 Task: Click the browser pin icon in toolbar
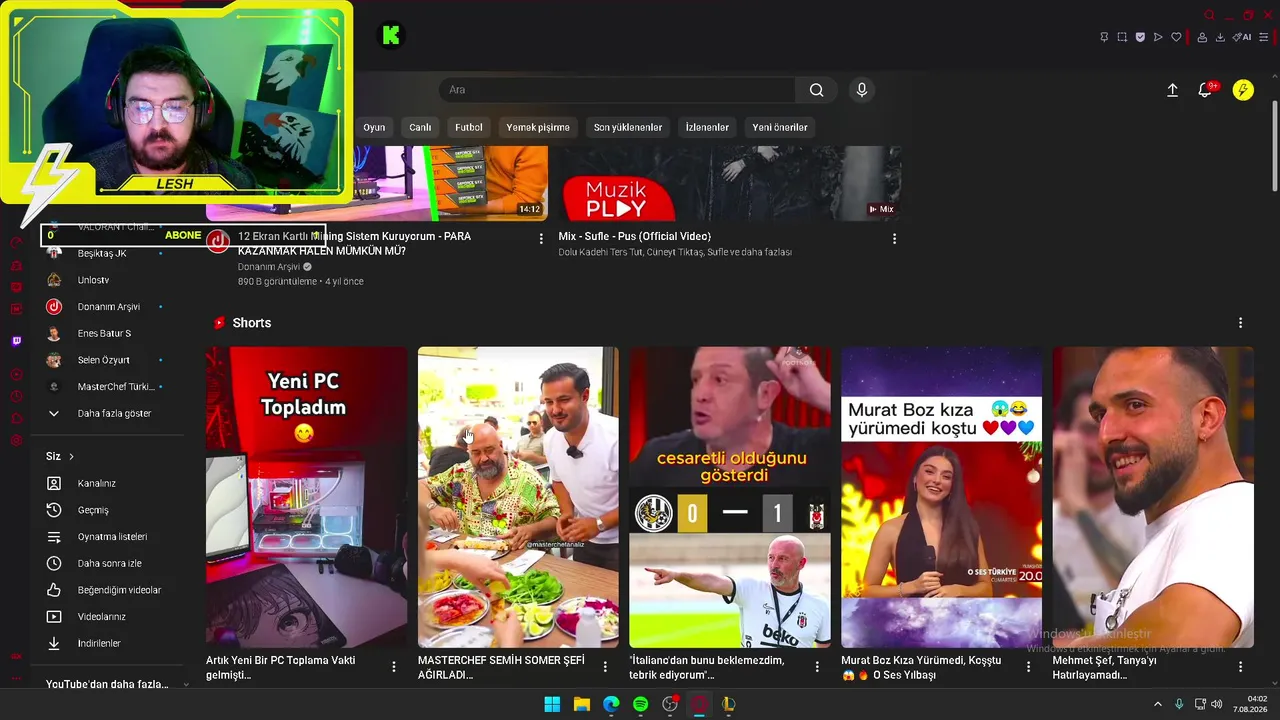click(1104, 37)
